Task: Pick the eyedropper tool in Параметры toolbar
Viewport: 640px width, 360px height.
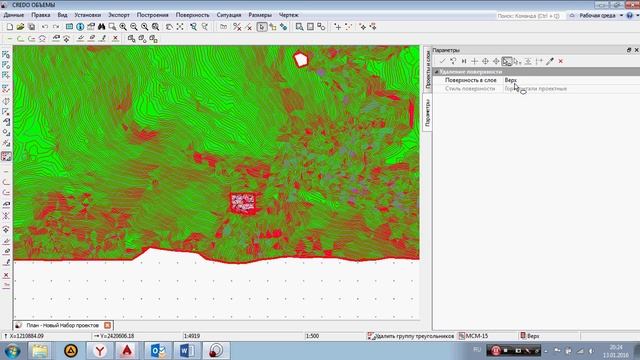Action: pos(550,61)
